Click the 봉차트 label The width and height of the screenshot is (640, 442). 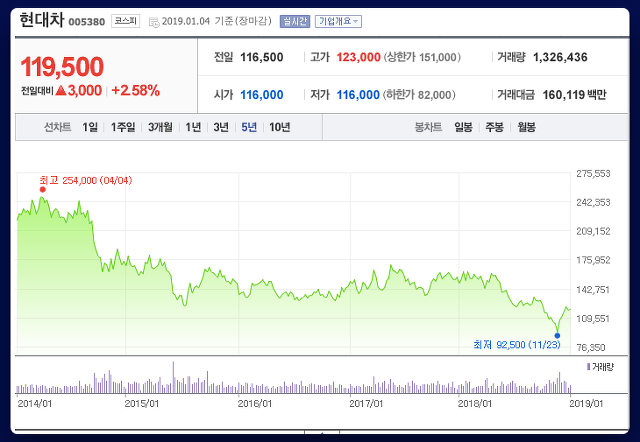pos(428,127)
